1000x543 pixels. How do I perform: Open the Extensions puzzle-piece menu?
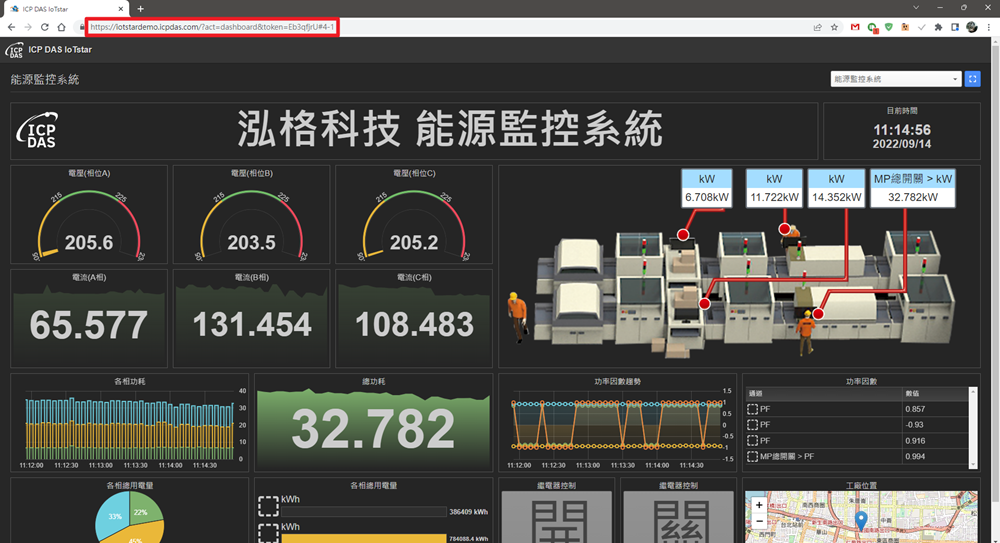[x=938, y=27]
